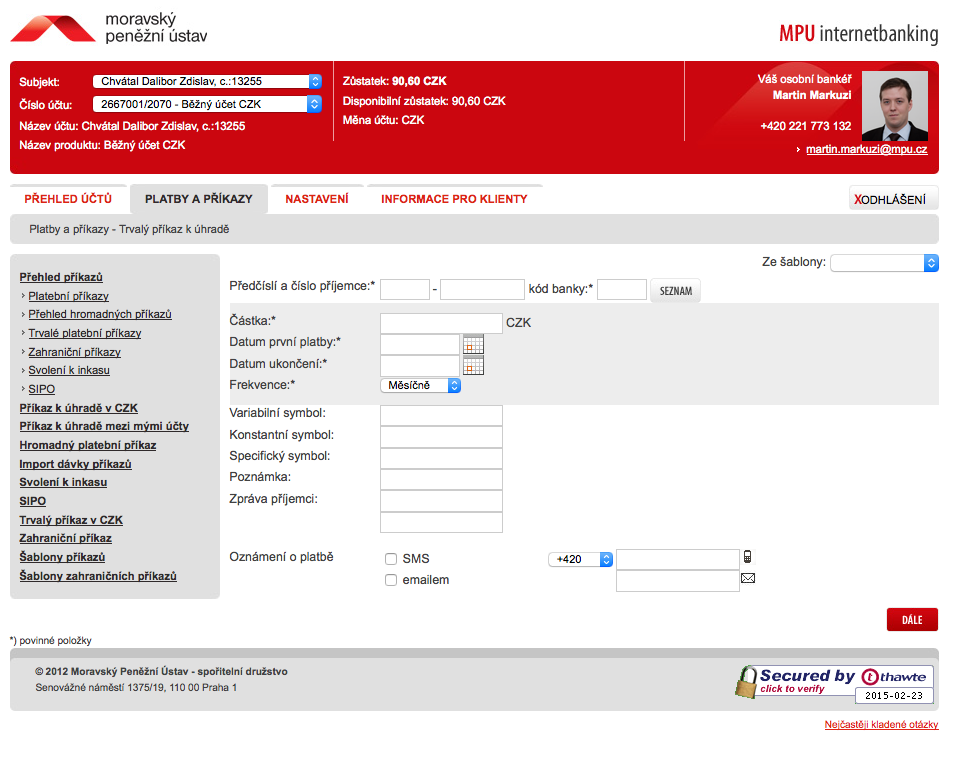The image size is (960, 761).
Task: Enable emailem payment notification checkbox
Action: [x=391, y=580]
